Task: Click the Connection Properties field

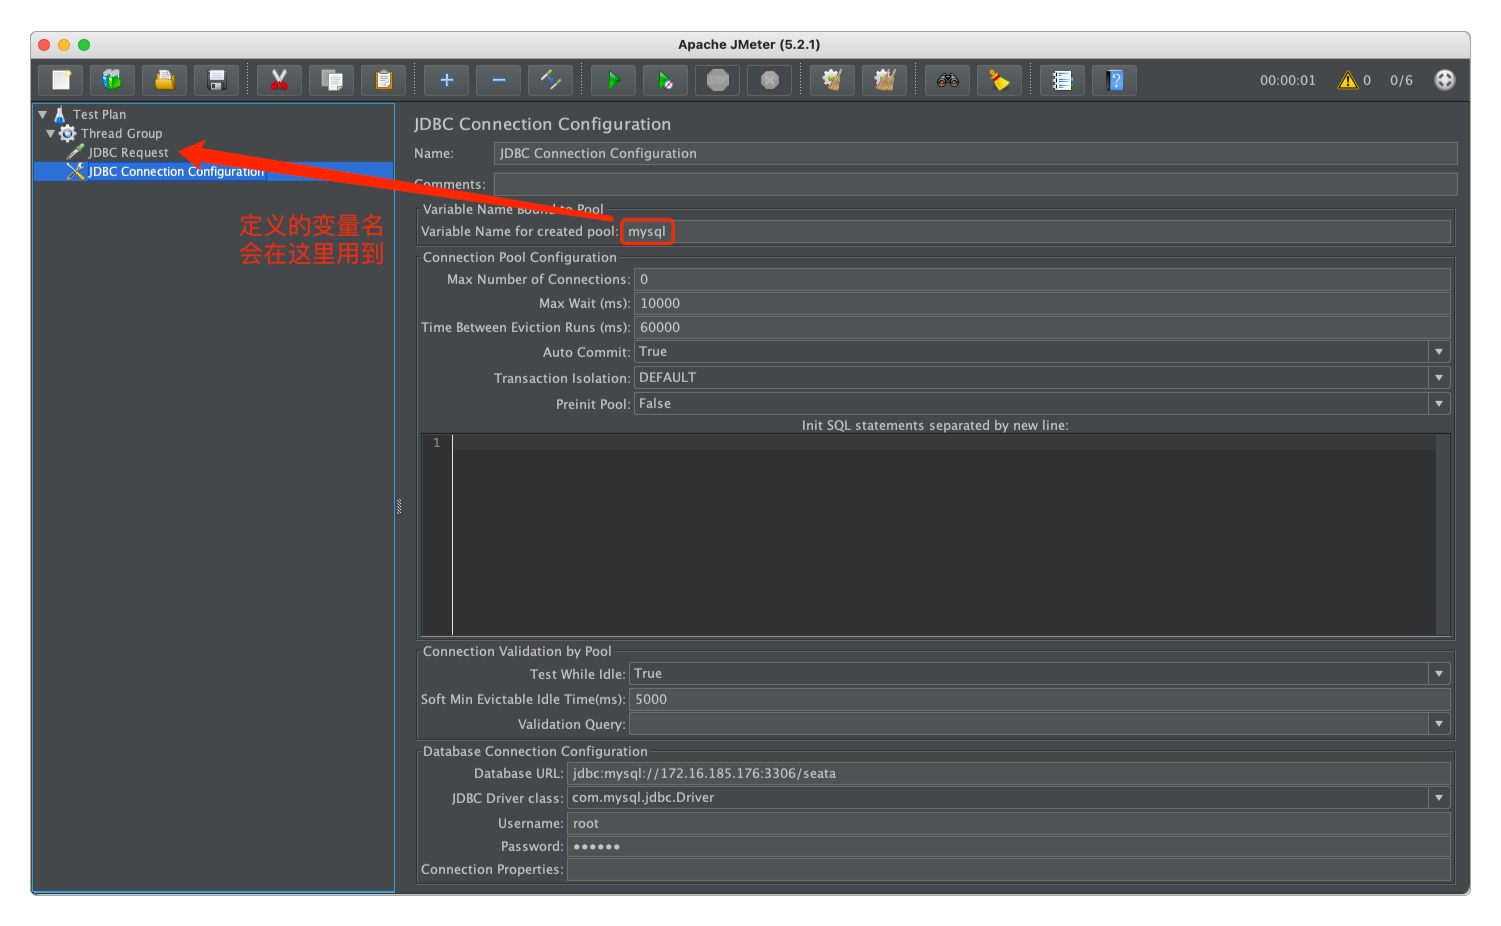Action: tap(1008, 869)
